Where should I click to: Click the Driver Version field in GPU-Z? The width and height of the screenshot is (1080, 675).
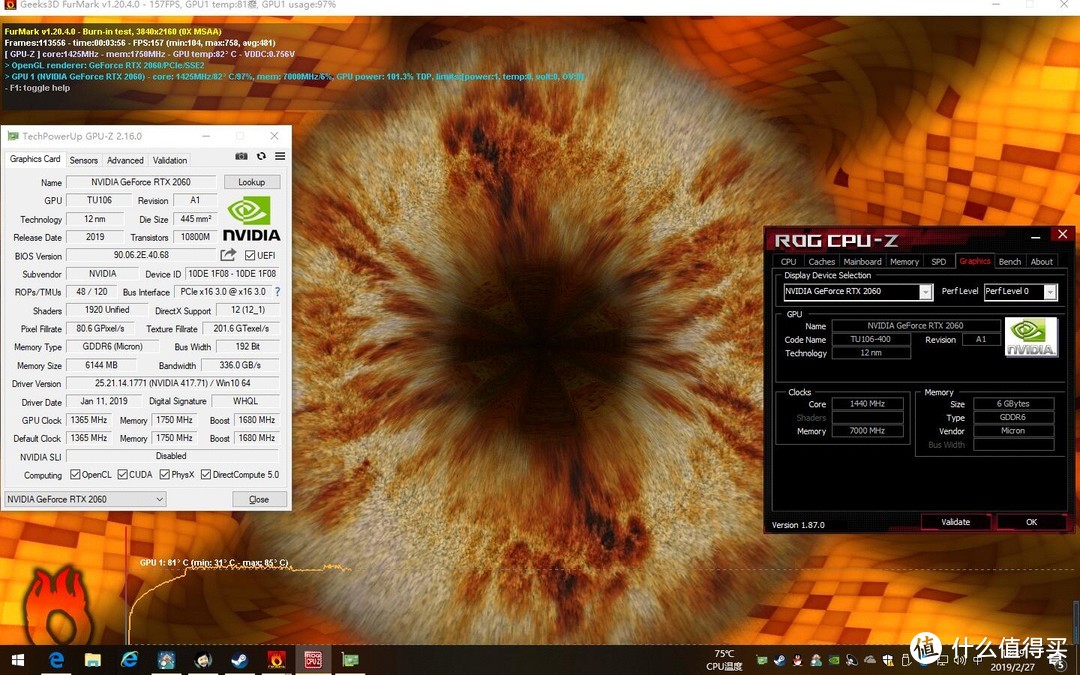173,384
